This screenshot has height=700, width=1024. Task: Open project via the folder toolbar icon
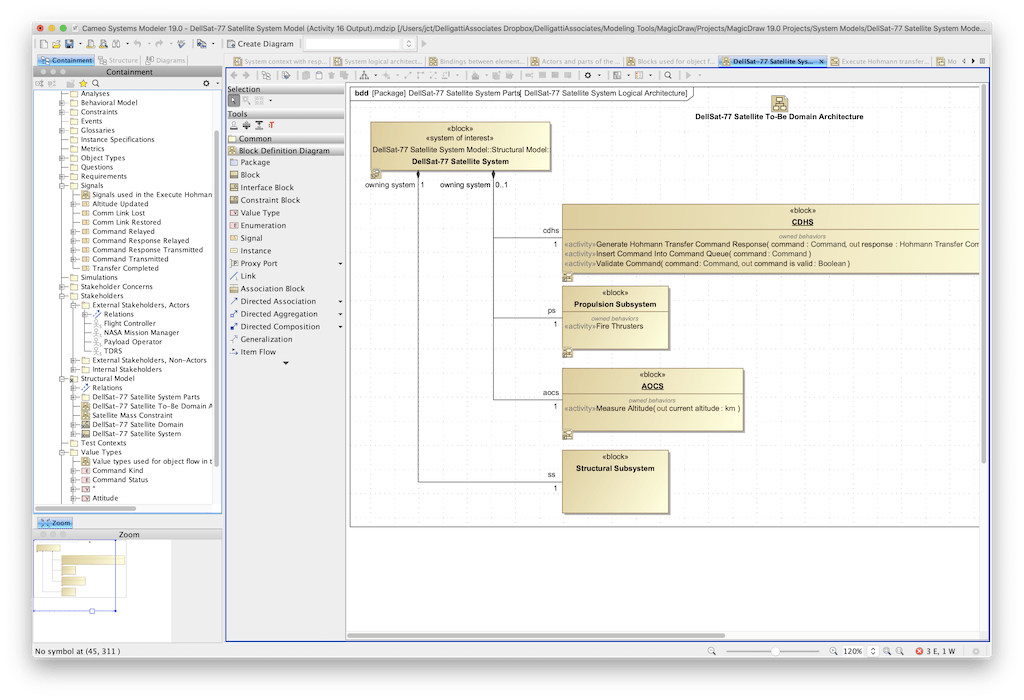coord(55,44)
